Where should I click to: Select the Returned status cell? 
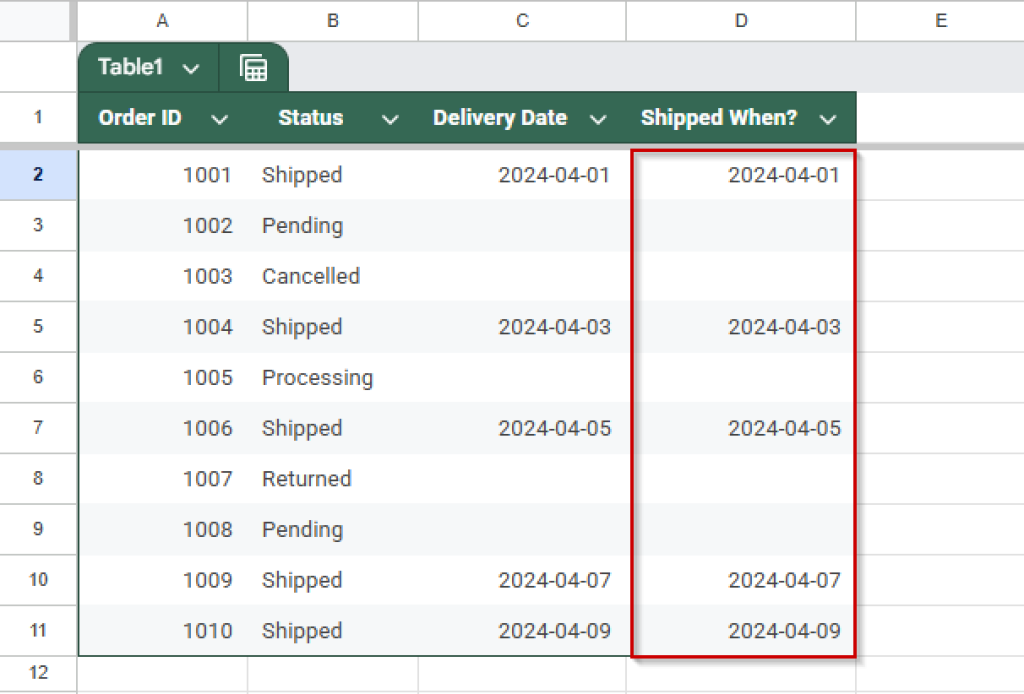click(x=306, y=479)
